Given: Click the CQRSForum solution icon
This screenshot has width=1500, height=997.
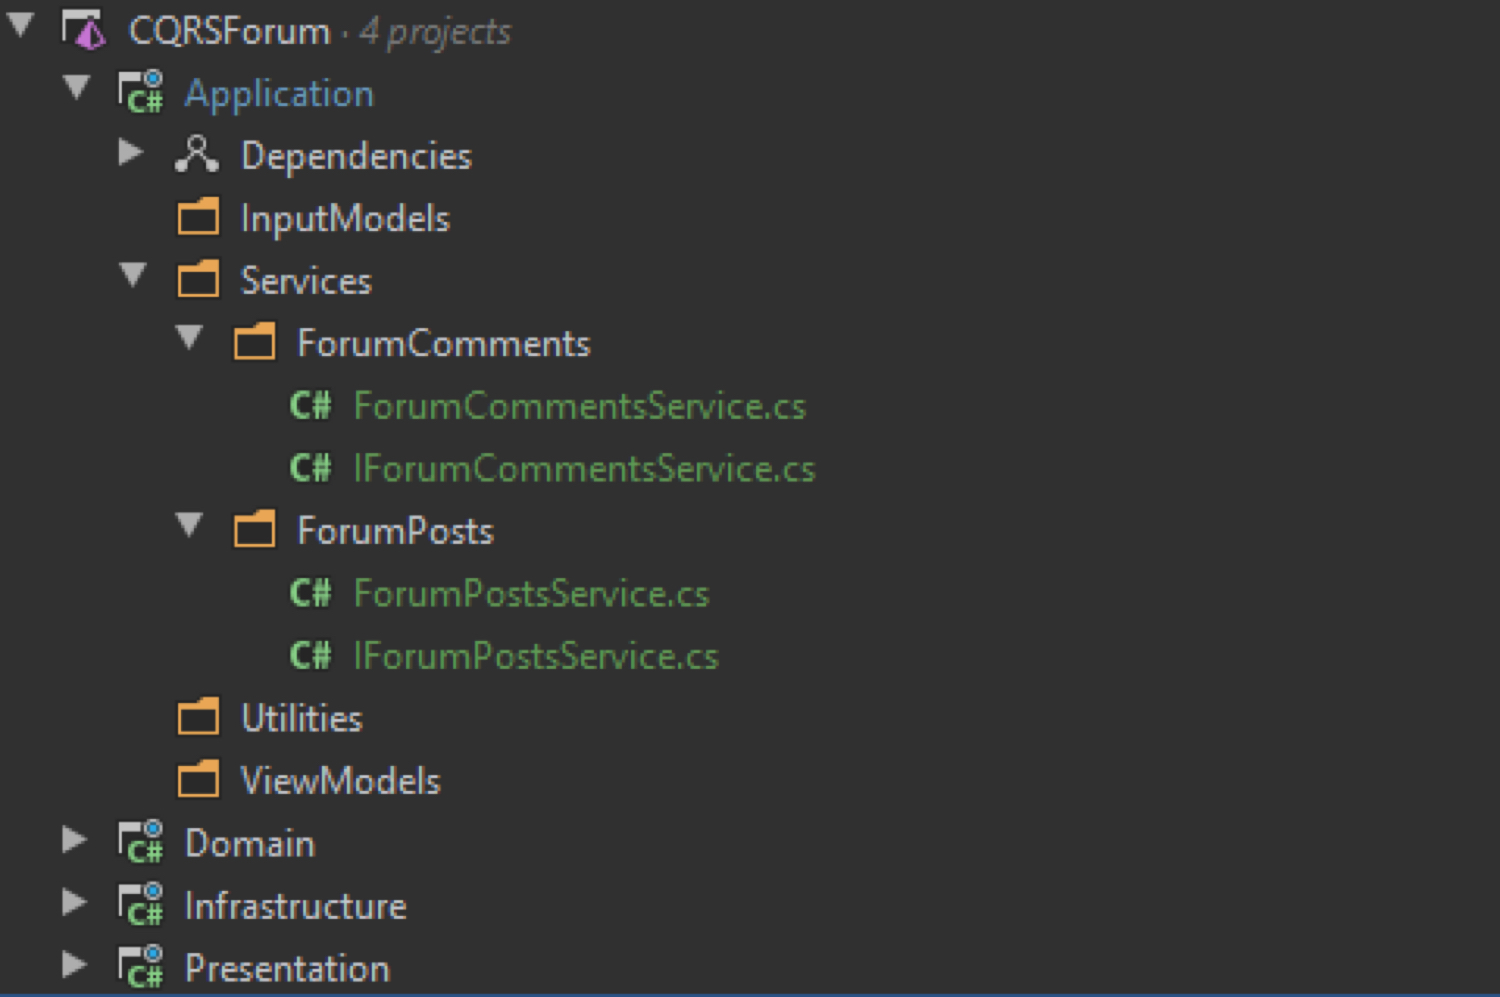Looking at the screenshot, I should pyautogui.click(x=84, y=31).
